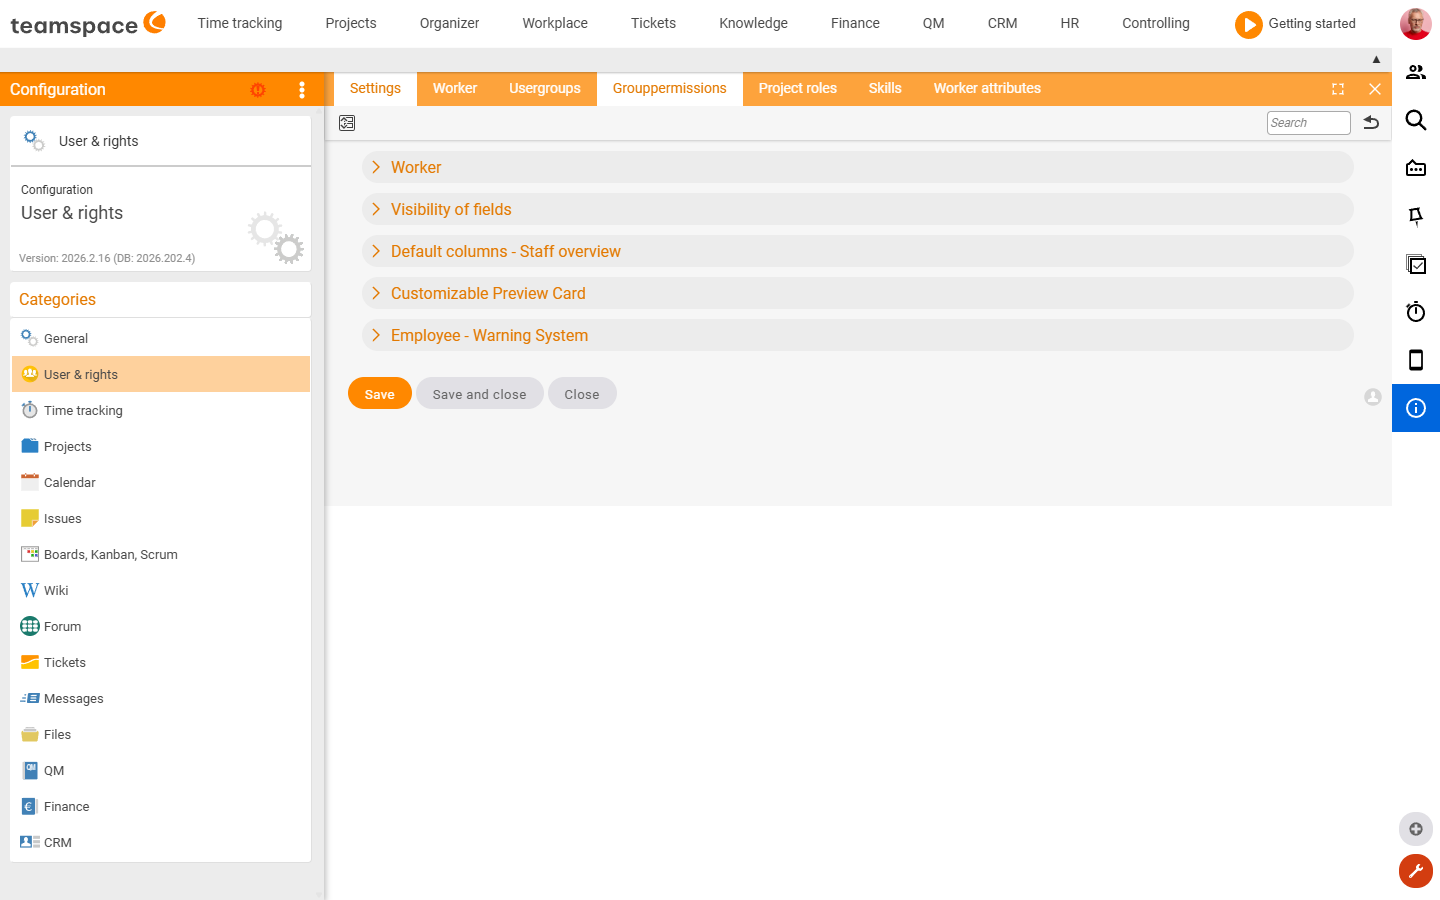
Task: Click the teamspace logo
Action: point(88,23)
